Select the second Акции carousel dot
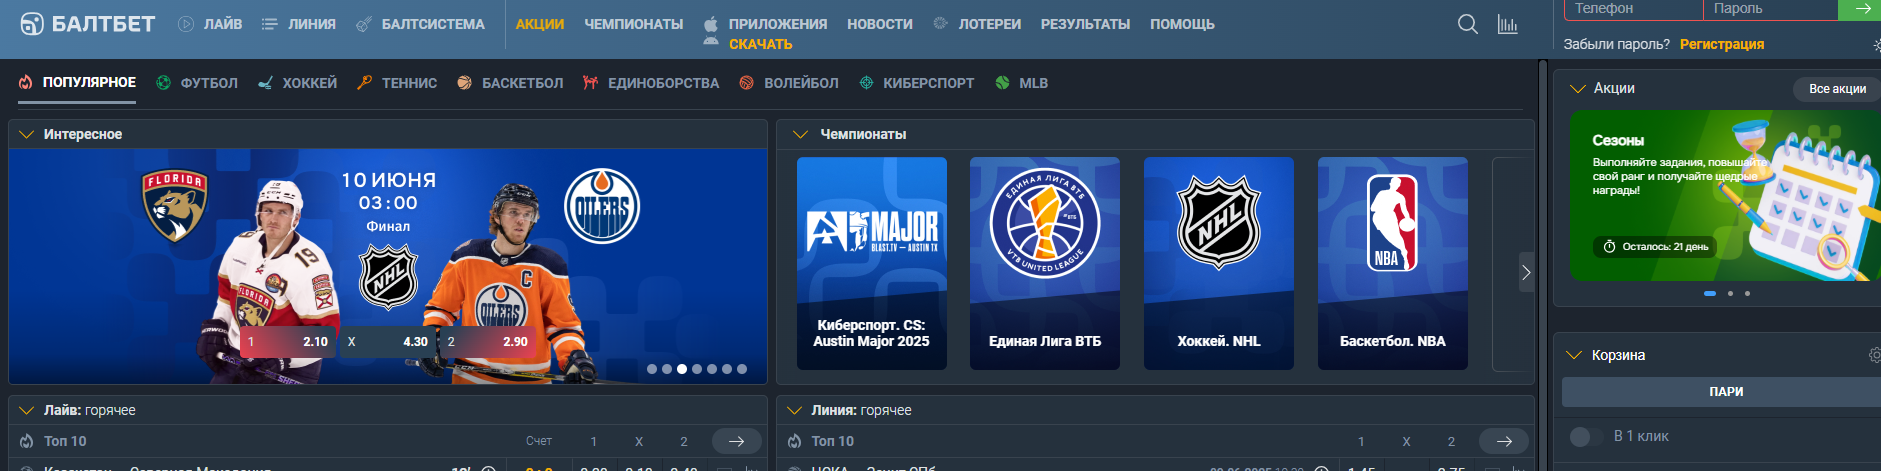 [1730, 293]
